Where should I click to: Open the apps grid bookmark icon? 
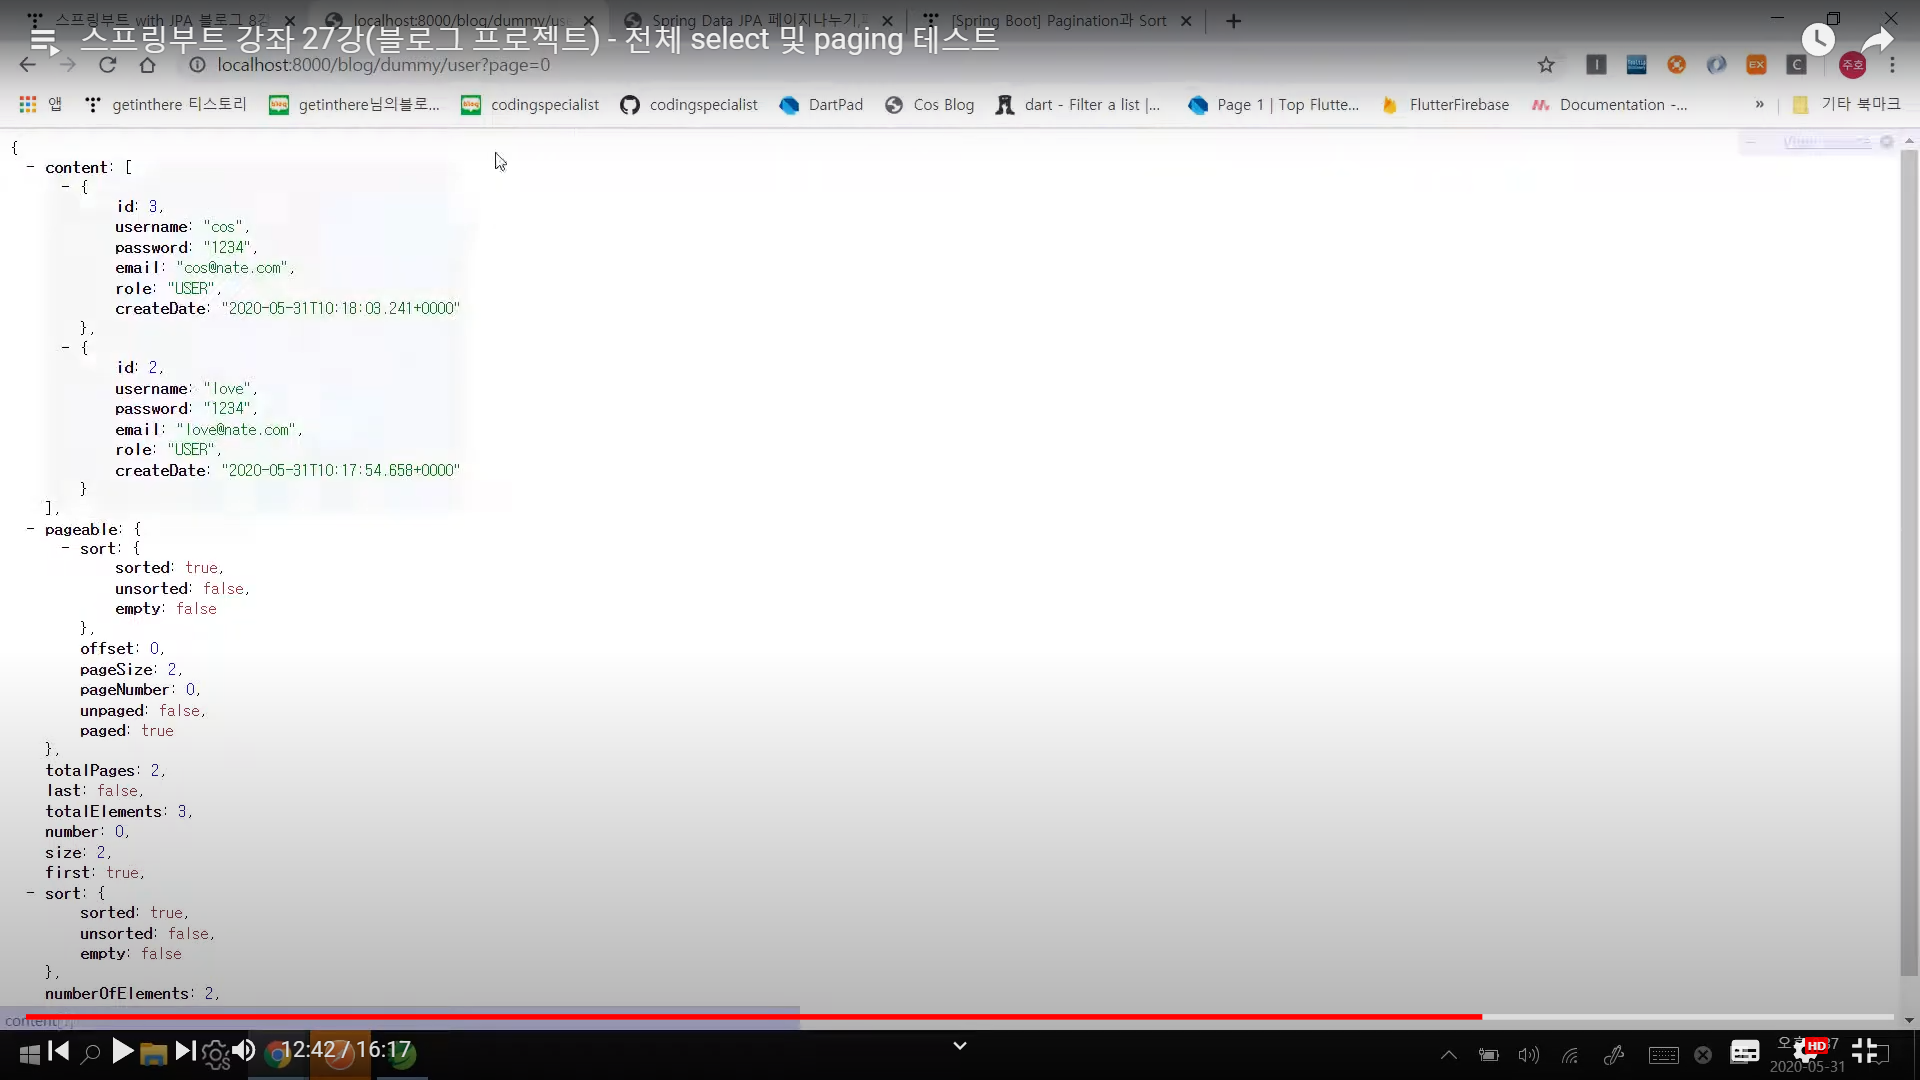(x=28, y=105)
